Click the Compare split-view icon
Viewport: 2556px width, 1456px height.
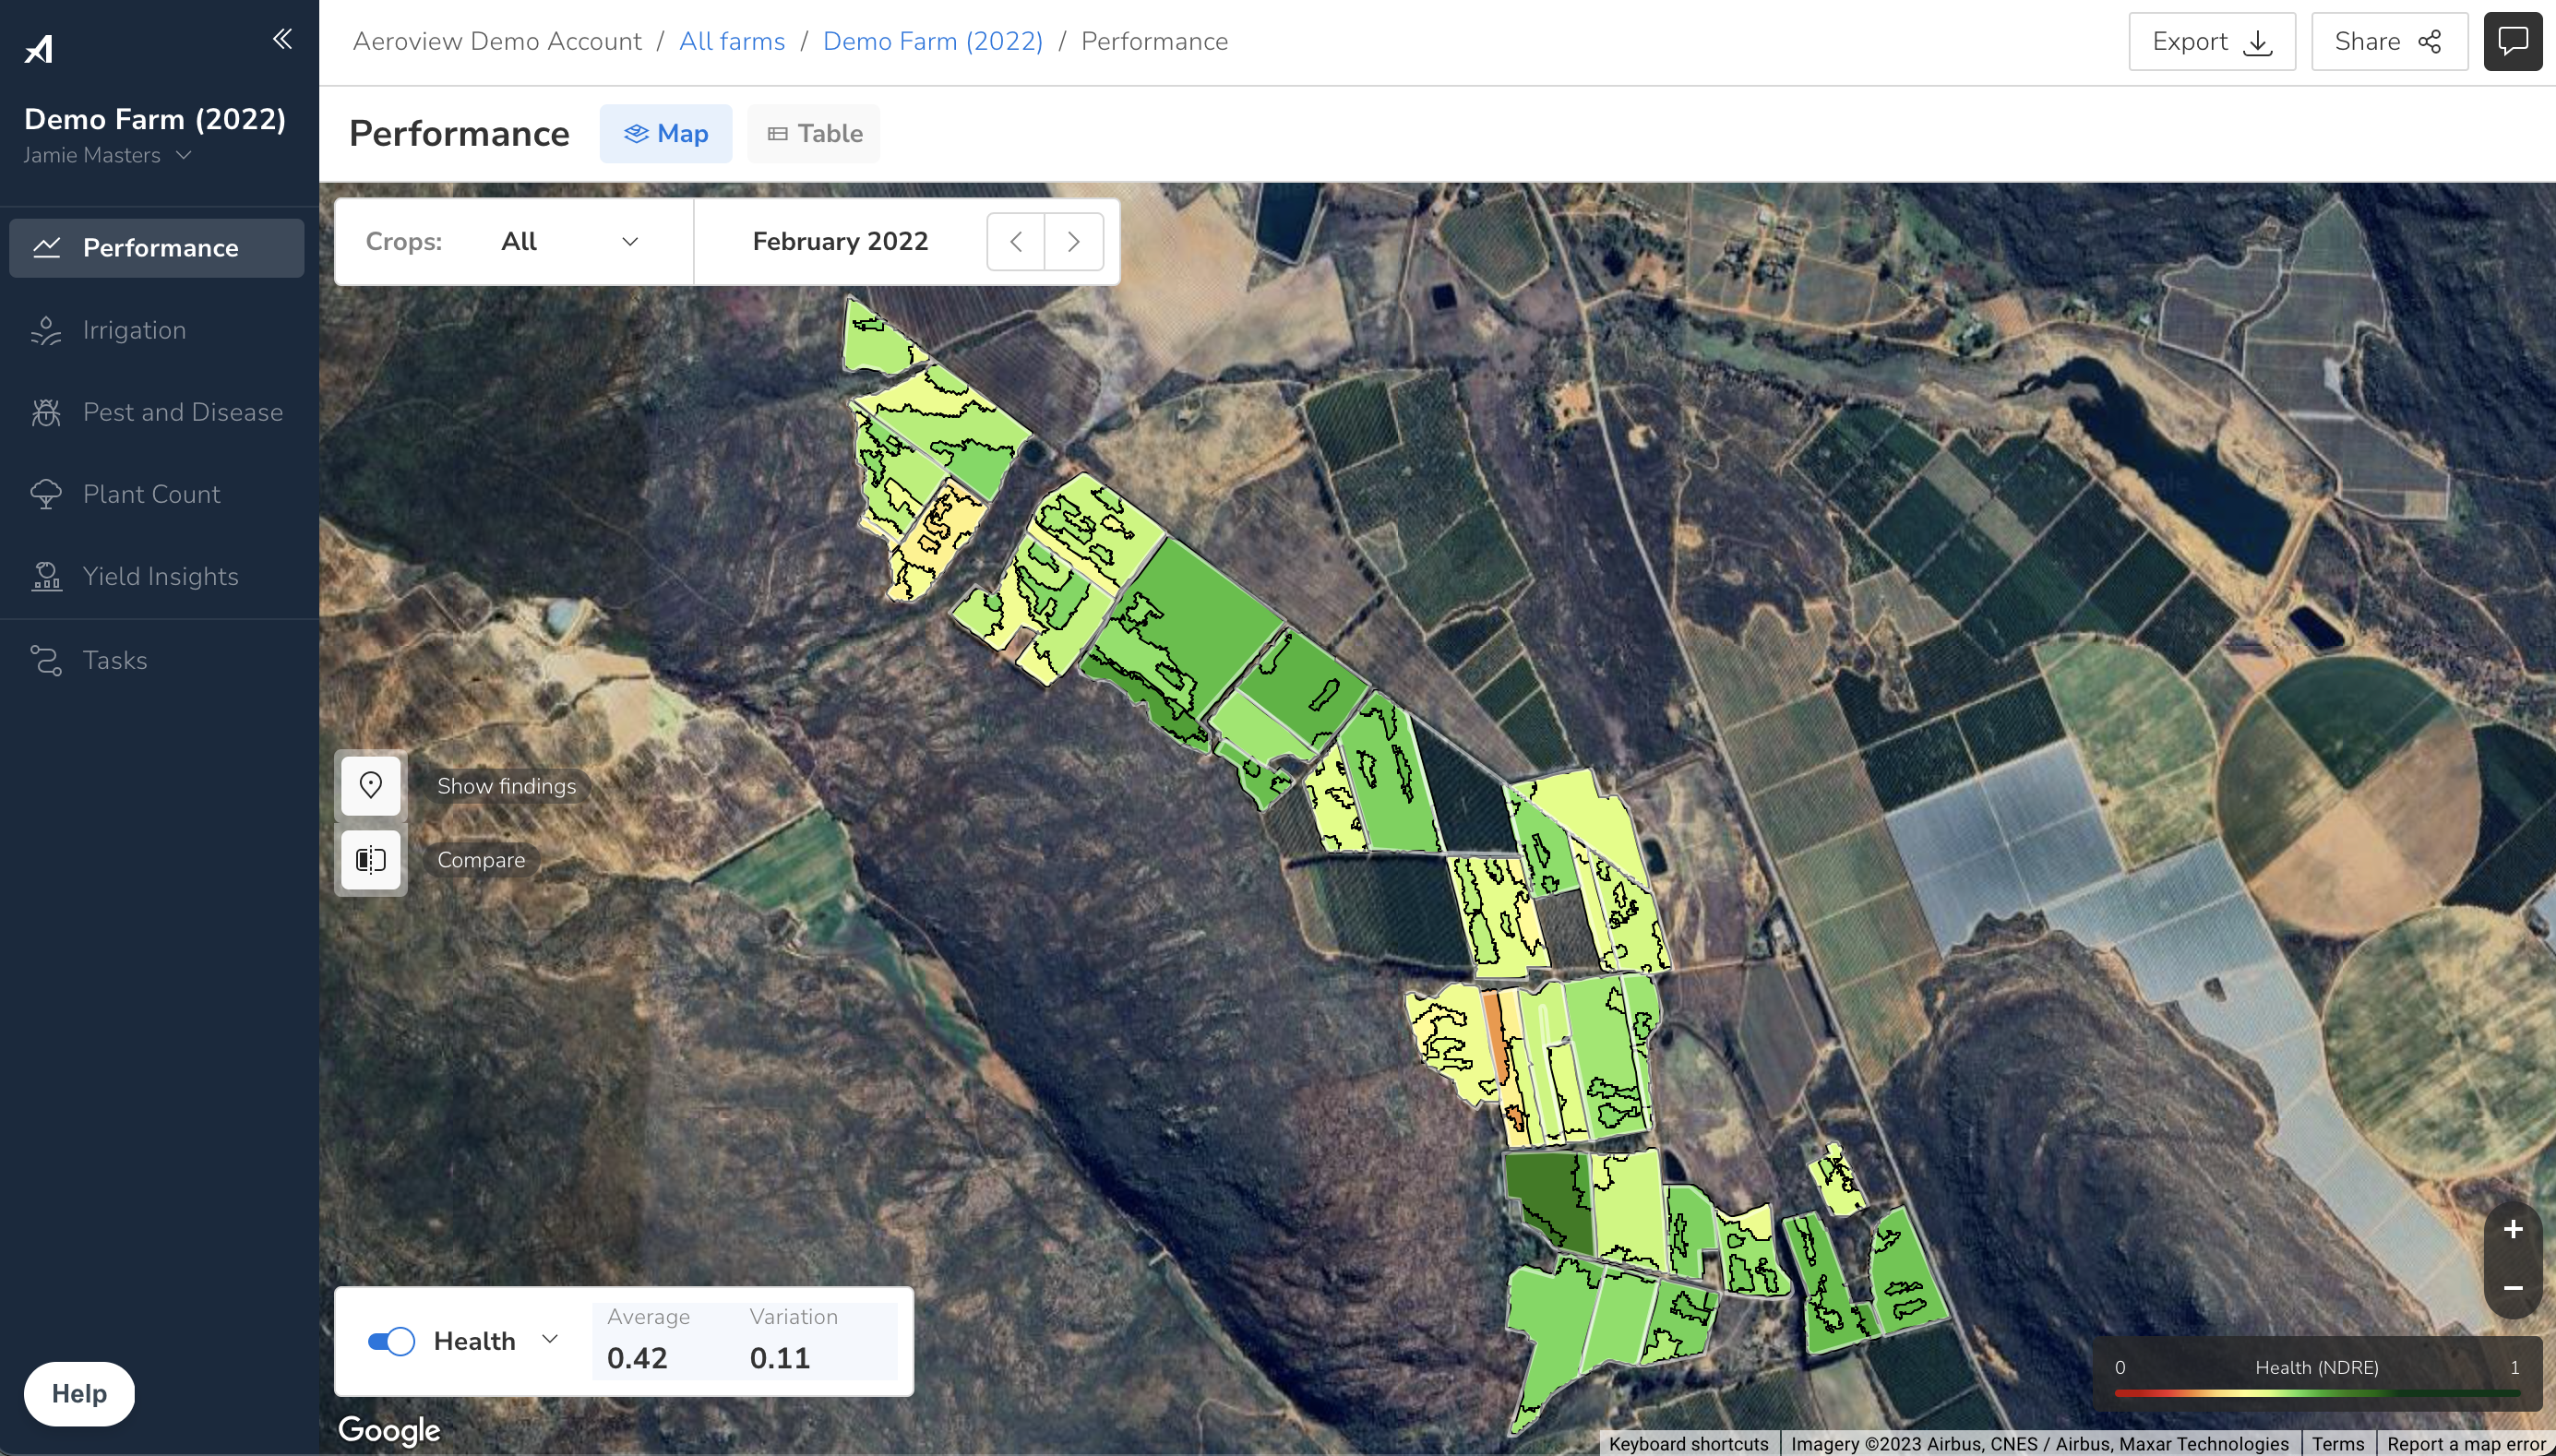pos(371,859)
